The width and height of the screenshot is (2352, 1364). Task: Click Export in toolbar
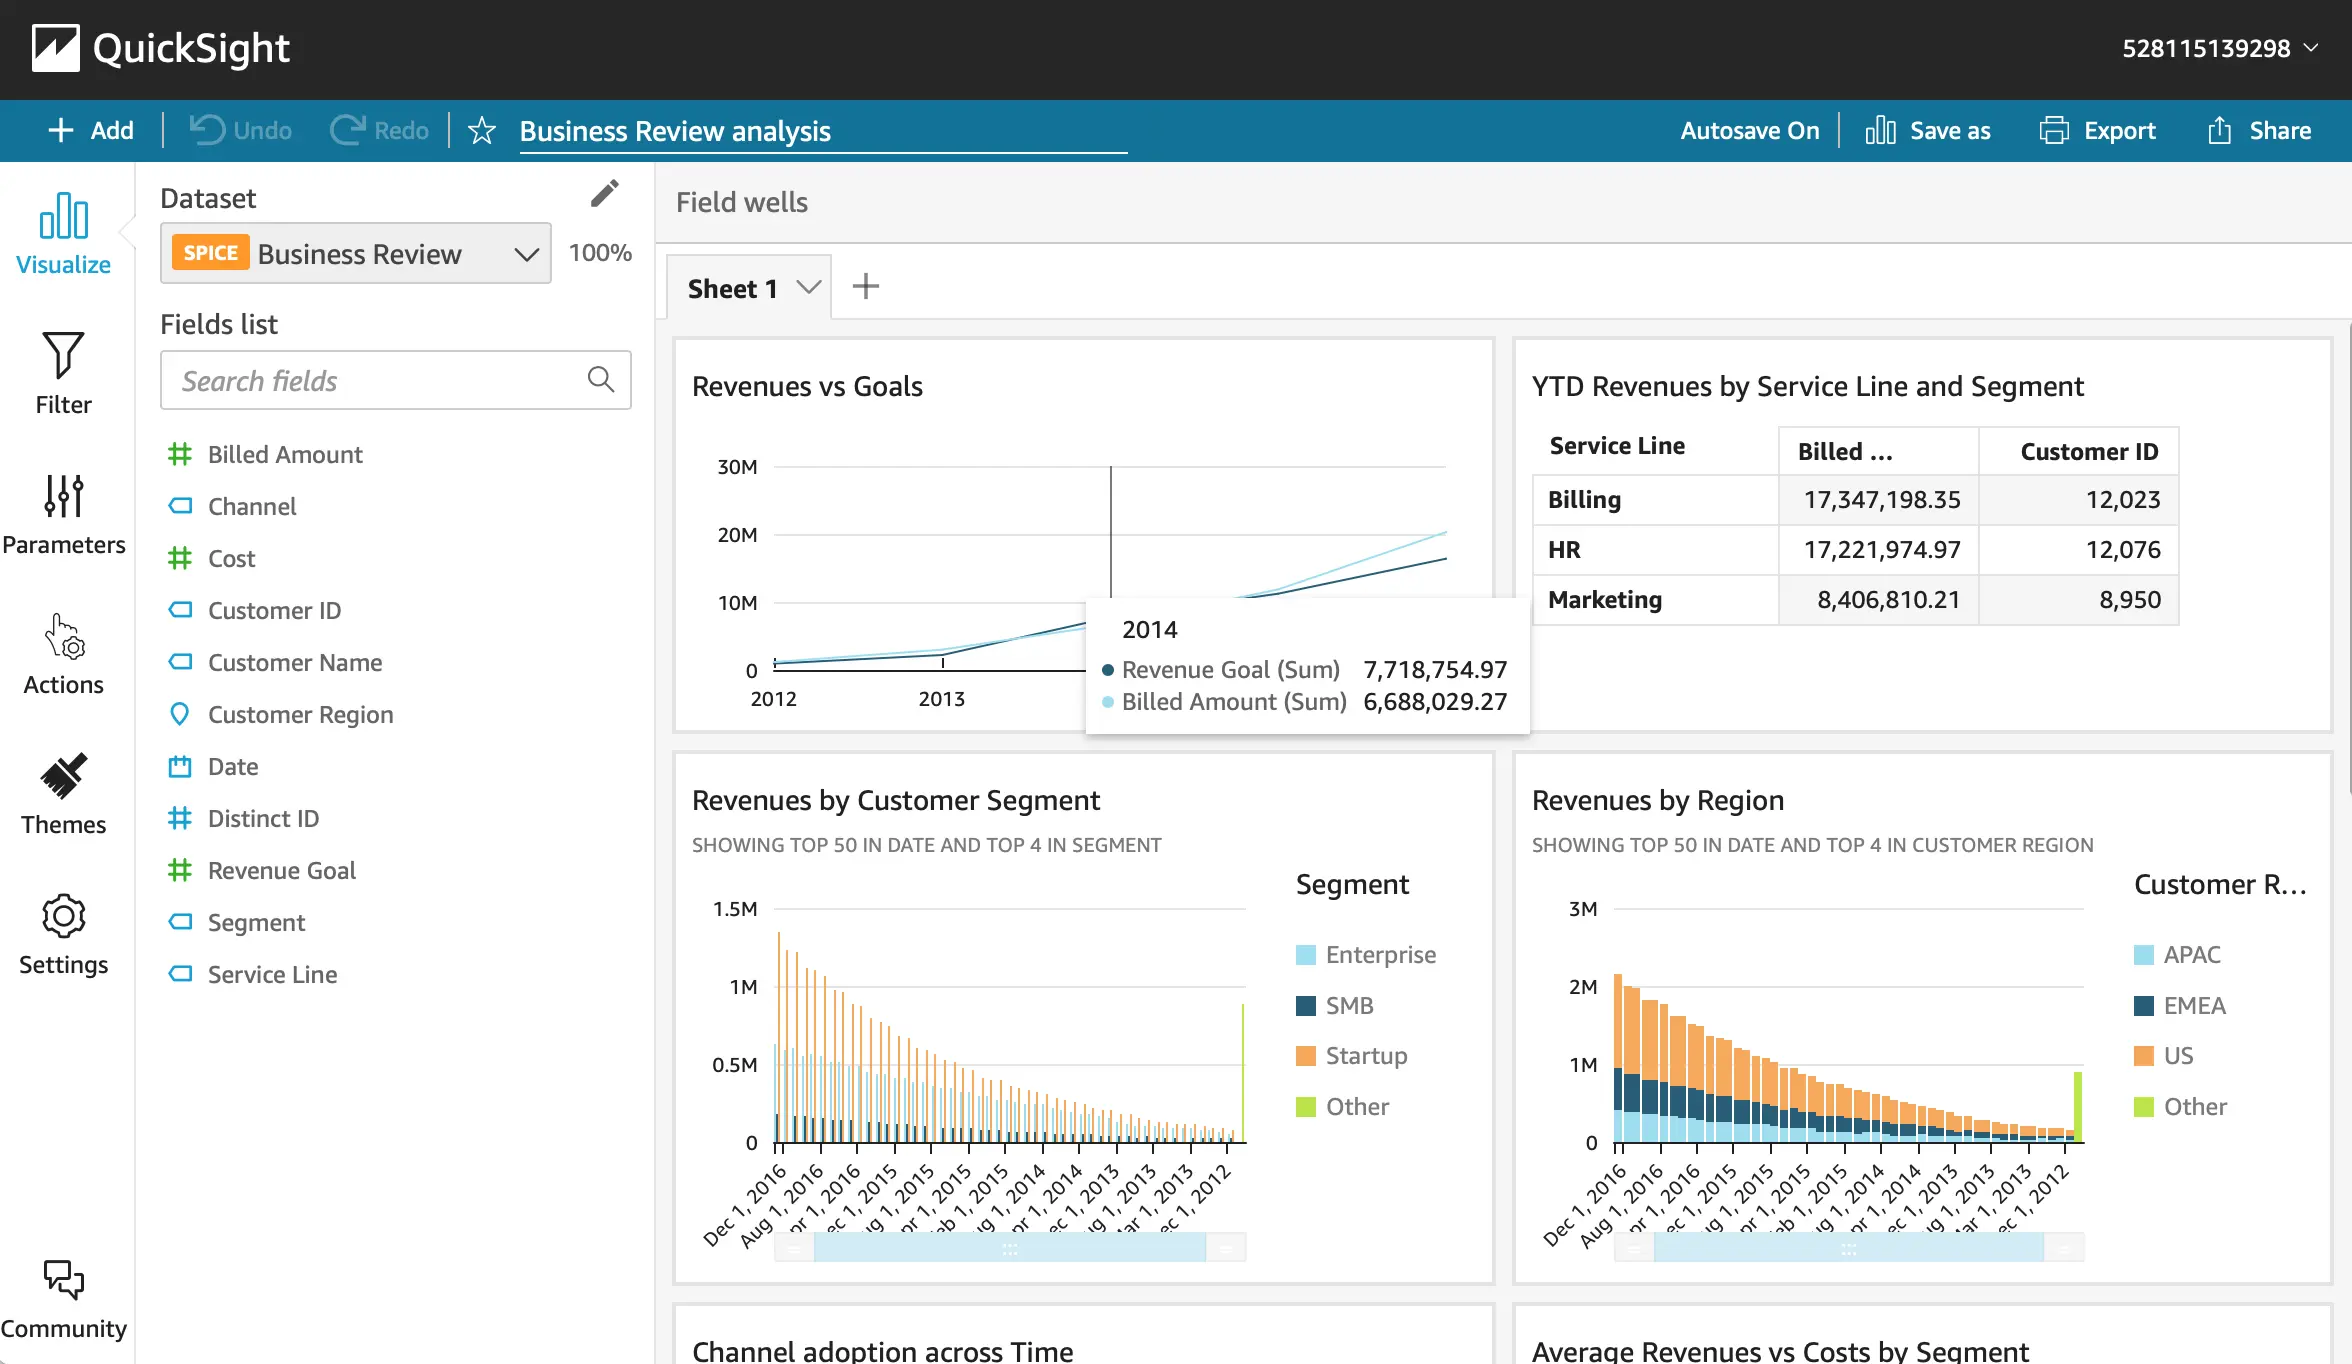[2097, 130]
